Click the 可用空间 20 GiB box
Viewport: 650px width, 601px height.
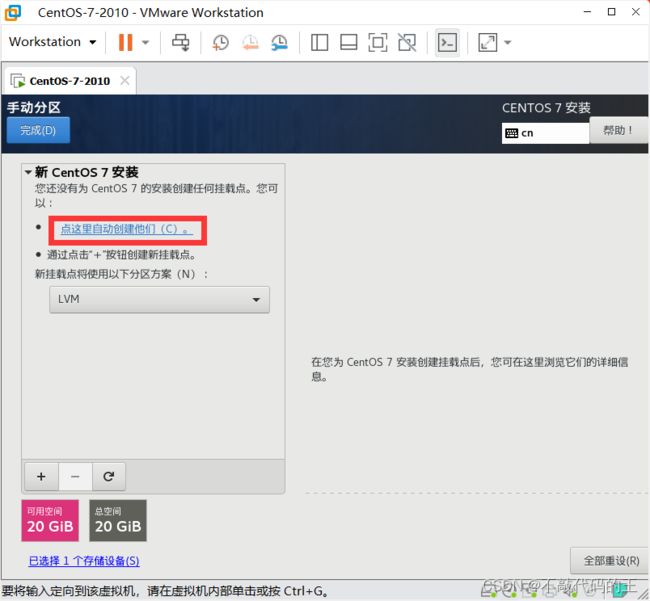50,521
